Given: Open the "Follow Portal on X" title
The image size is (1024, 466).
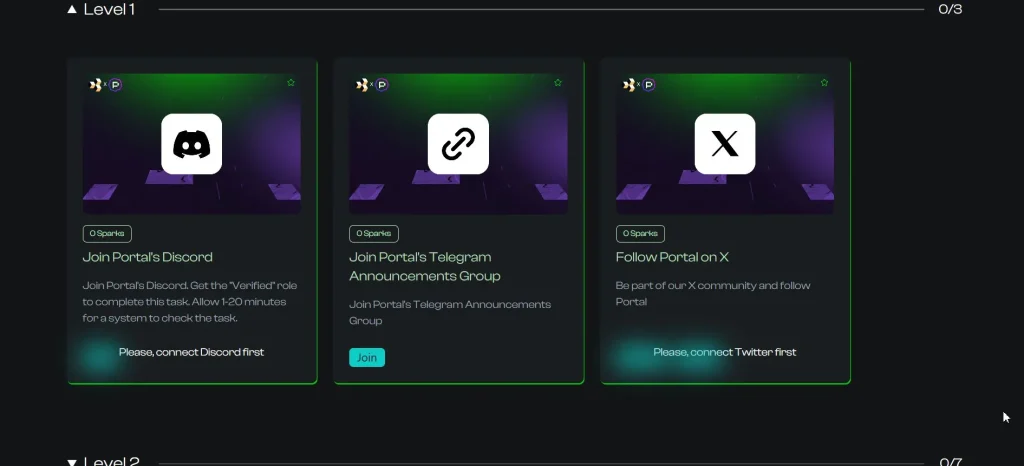Looking at the screenshot, I should pyautogui.click(x=672, y=257).
